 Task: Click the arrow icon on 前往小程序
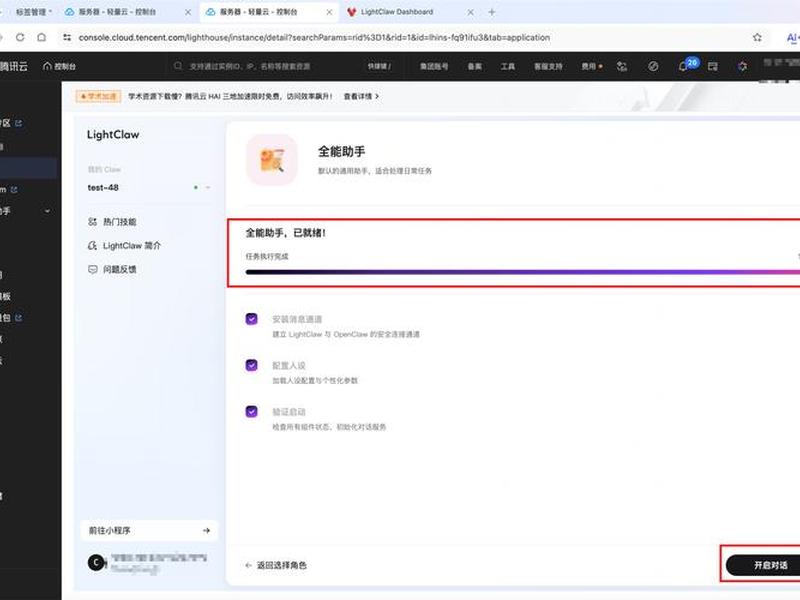pyautogui.click(x=206, y=531)
